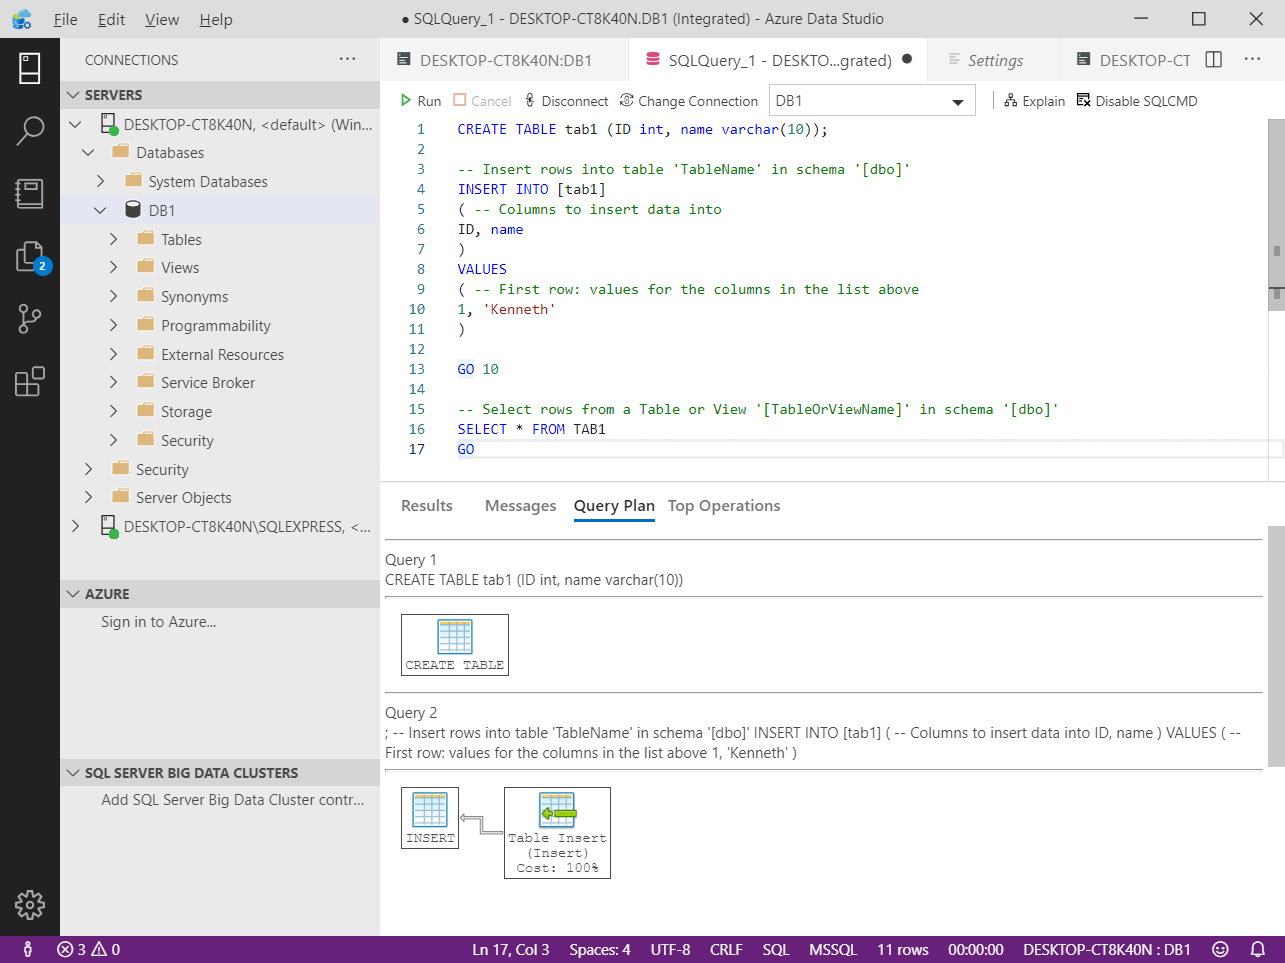Open the File menu

click(66, 20)
